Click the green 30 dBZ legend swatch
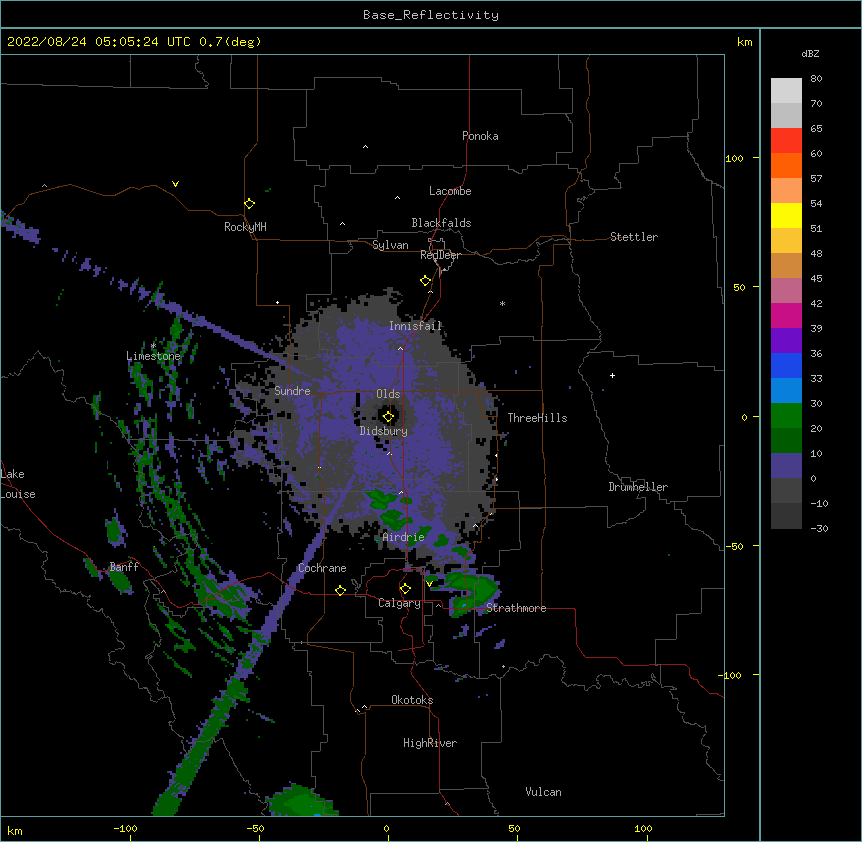Viewport: 862px width, 842px height. pyautogui.click(x=786, y=416)
